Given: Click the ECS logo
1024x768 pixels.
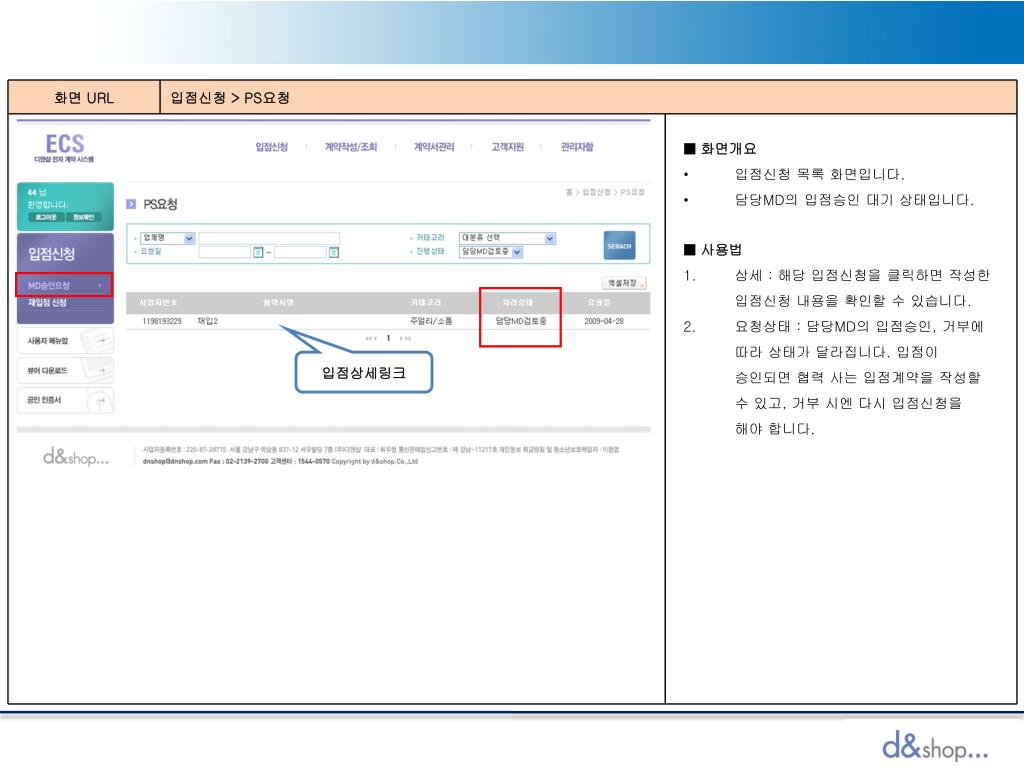Looking at the screenshot, I should point(64,147).
